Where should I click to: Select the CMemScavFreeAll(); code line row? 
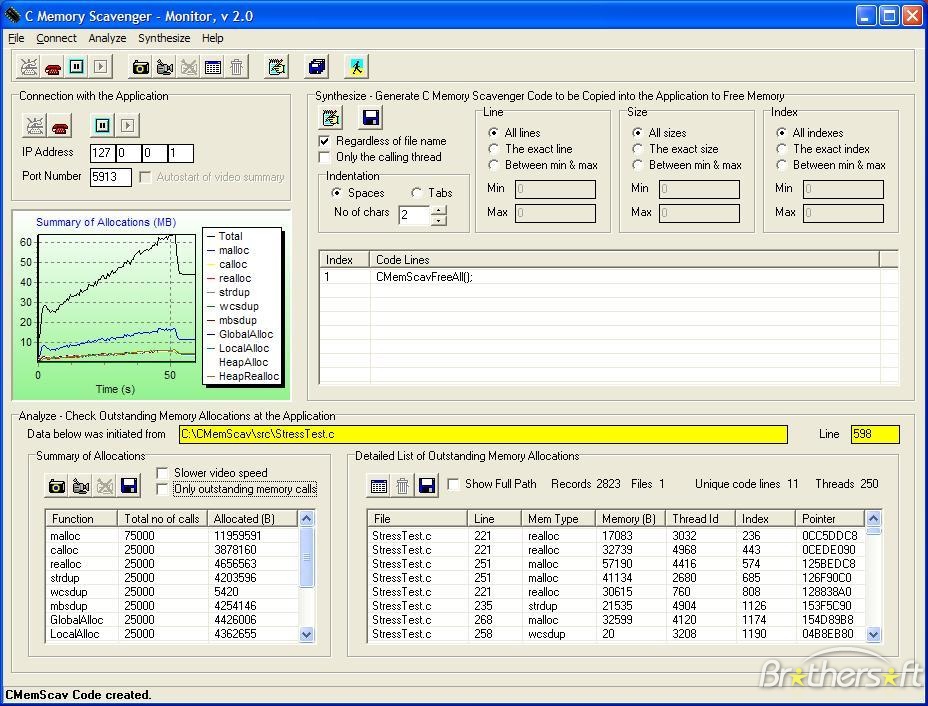point(608,276)
